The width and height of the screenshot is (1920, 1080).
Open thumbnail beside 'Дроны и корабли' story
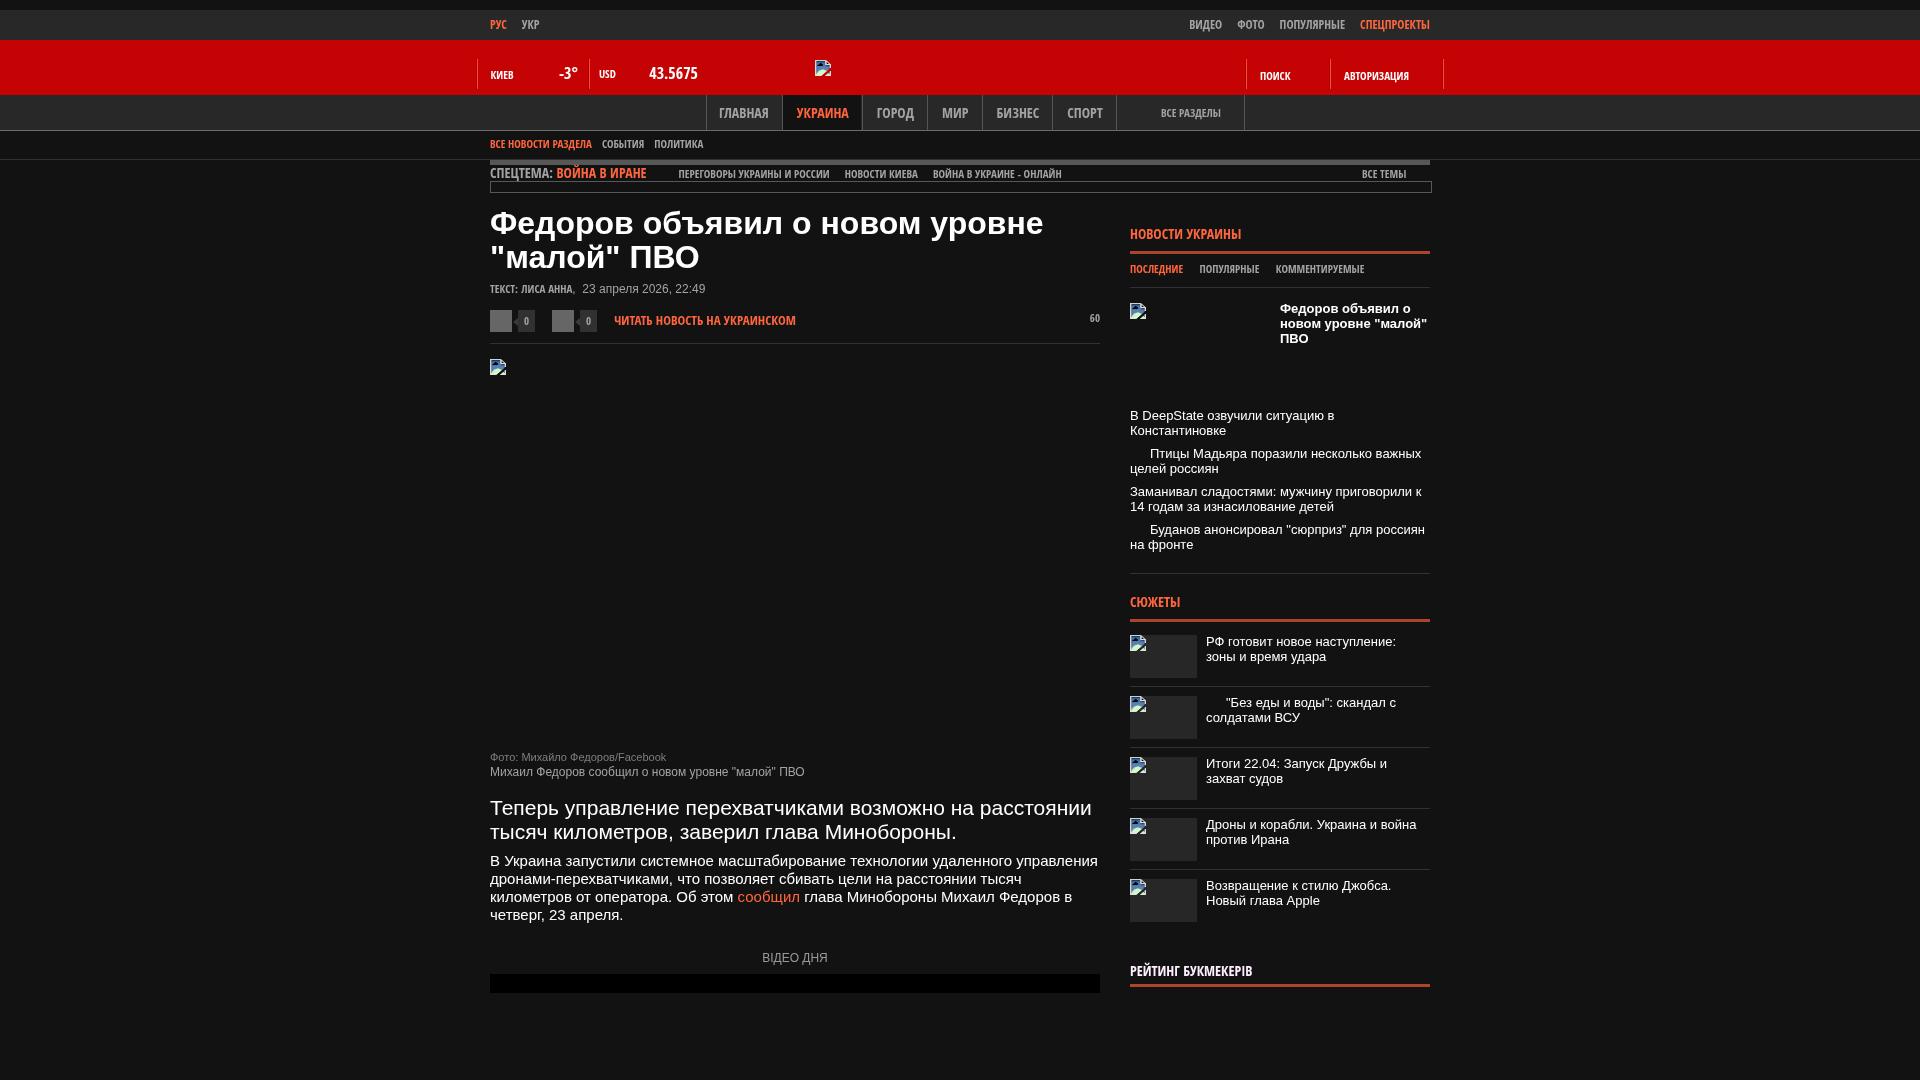coord(1163,839)
